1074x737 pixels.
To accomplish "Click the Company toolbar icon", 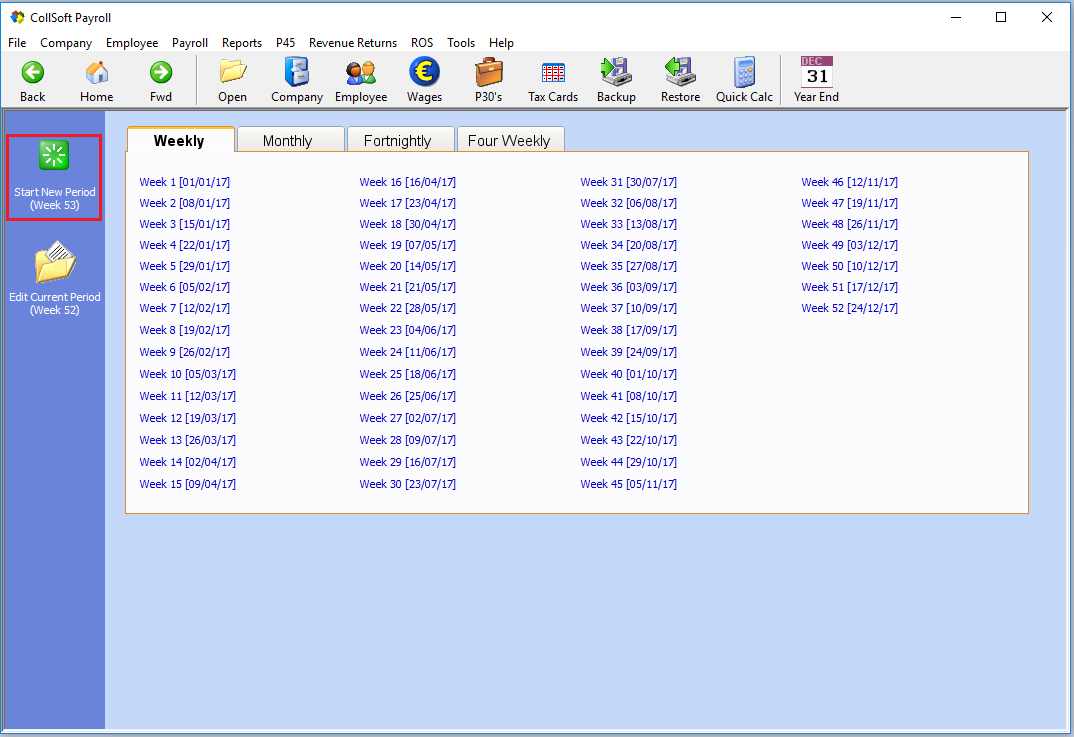I will click(x=297, y=73).
